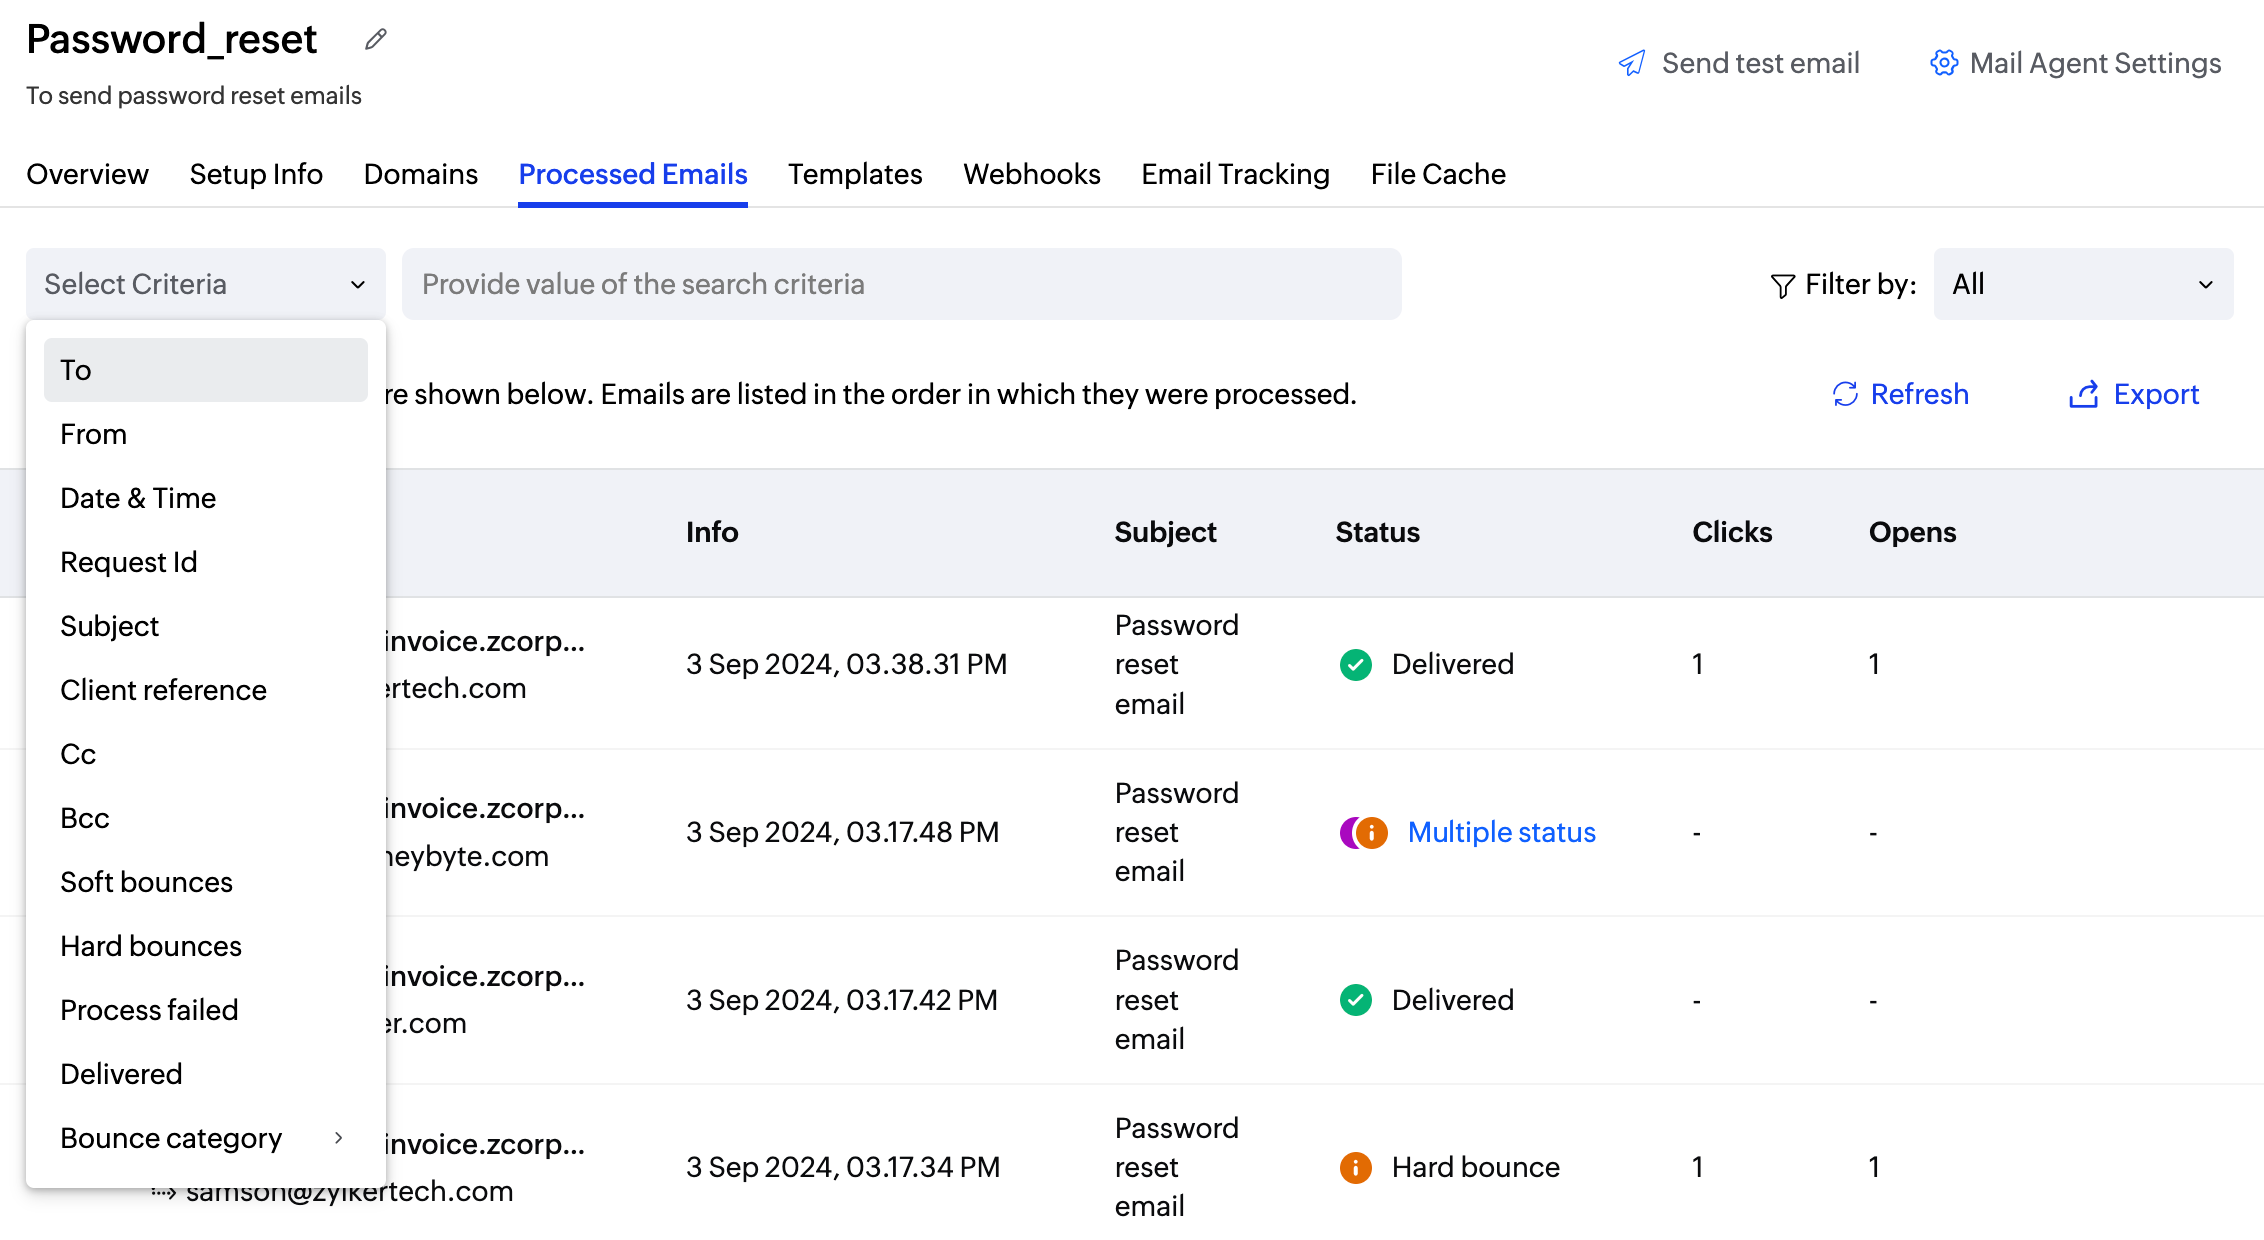This screenshot has height=1240, width=2264.
Task: Choose the Date & Time criteria option
Action: tap(138, 498)
